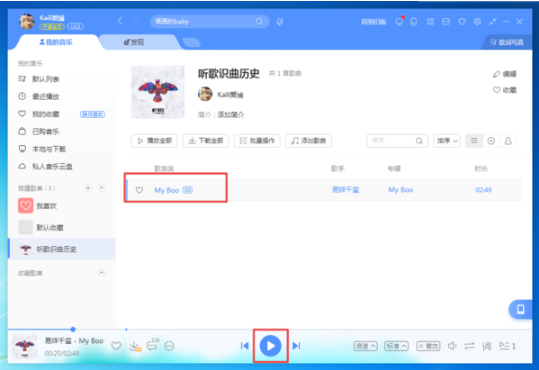Like the now-playing song in bottom bar
The image size is (539, 370).
[x=116, y=346]
